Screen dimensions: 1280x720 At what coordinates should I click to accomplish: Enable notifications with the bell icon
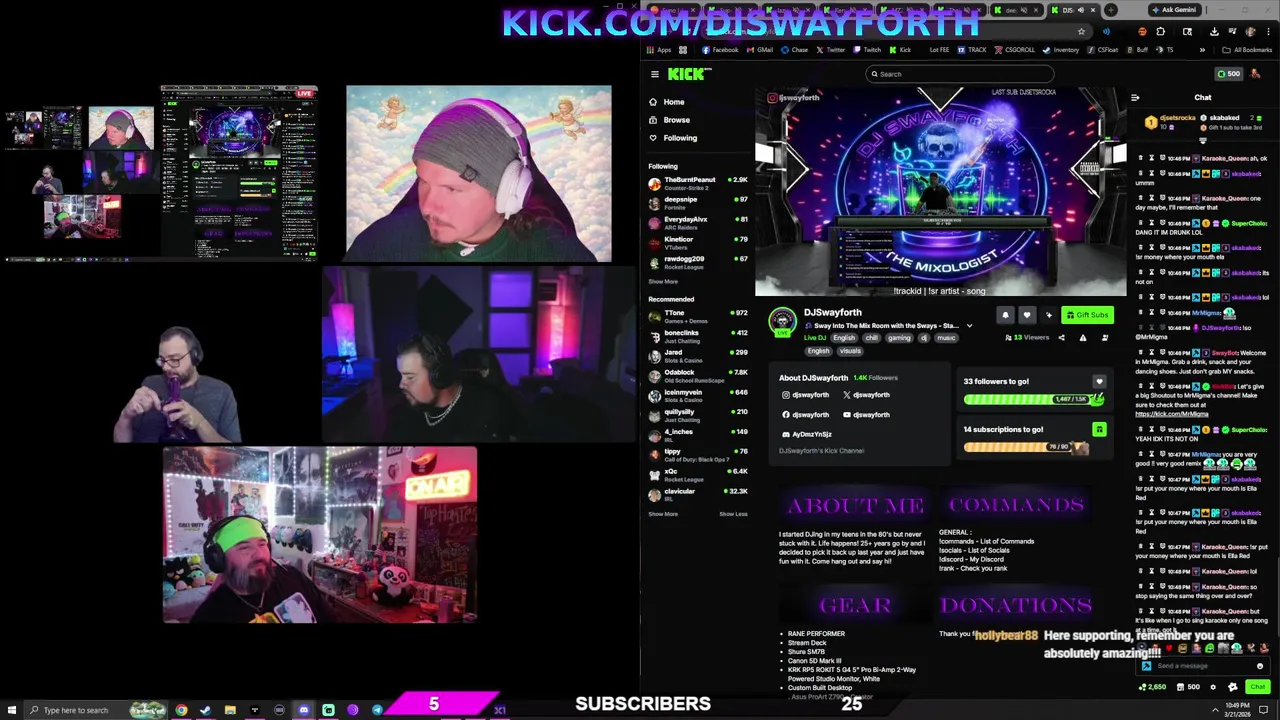coord(1005,315)
